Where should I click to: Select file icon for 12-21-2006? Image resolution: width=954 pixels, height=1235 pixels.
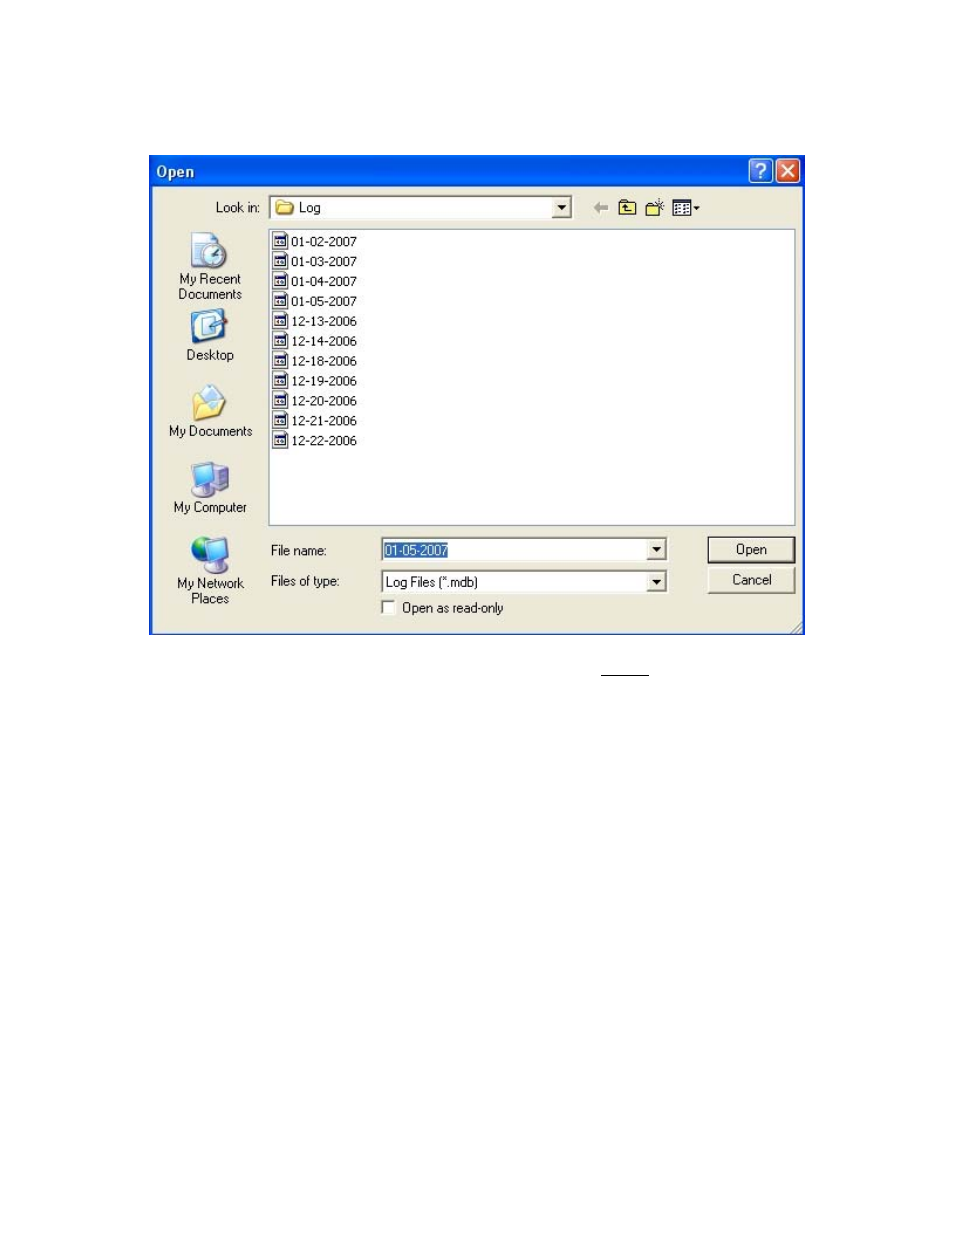click(x=281, y=421)
